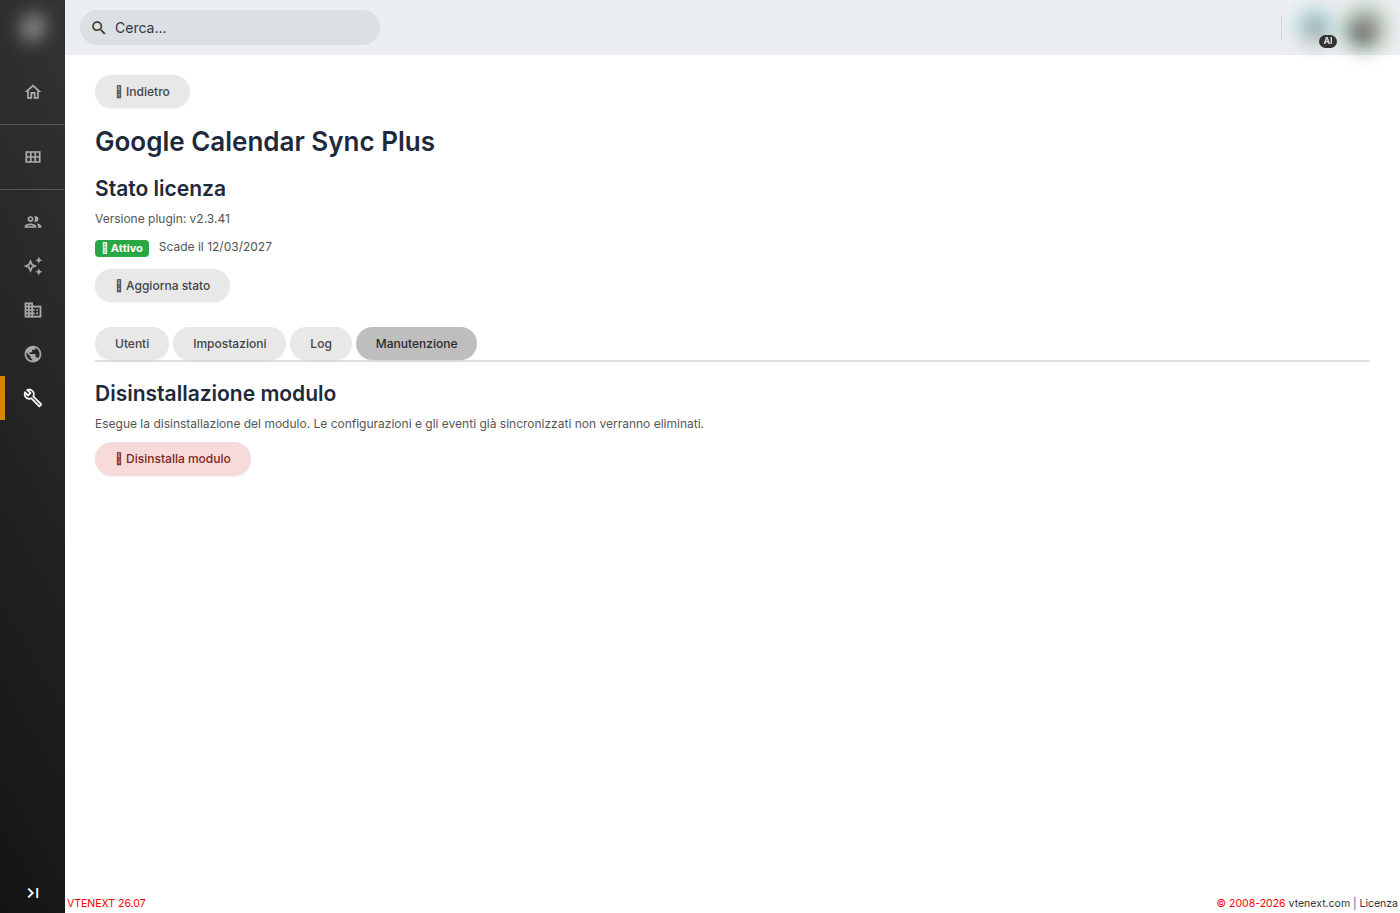Screen dimensions: 1400x913
Task: Show the Log tab
Action: pos(321,344)
